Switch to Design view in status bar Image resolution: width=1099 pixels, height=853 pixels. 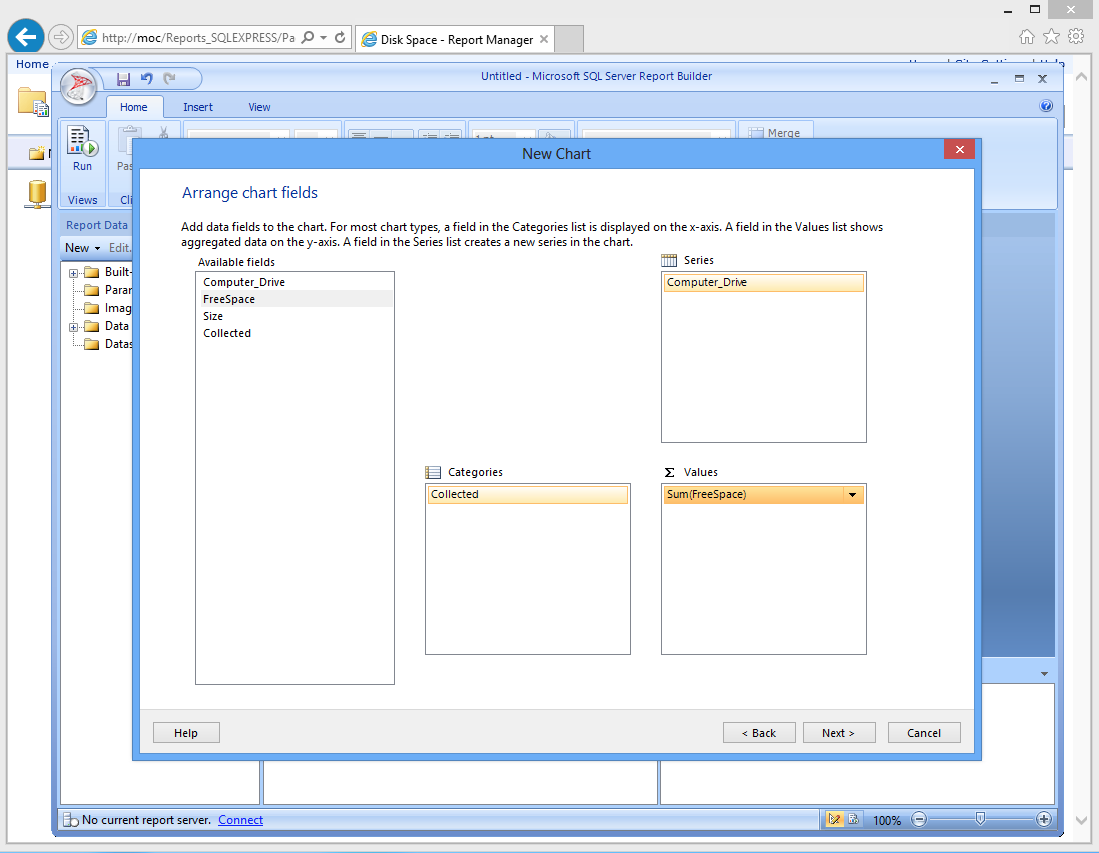834,820
